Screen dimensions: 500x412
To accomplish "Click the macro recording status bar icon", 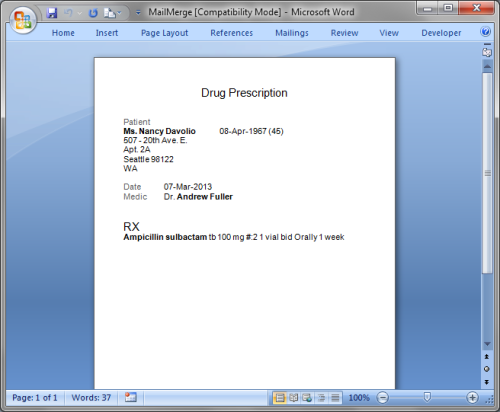I will coord(131,397).
